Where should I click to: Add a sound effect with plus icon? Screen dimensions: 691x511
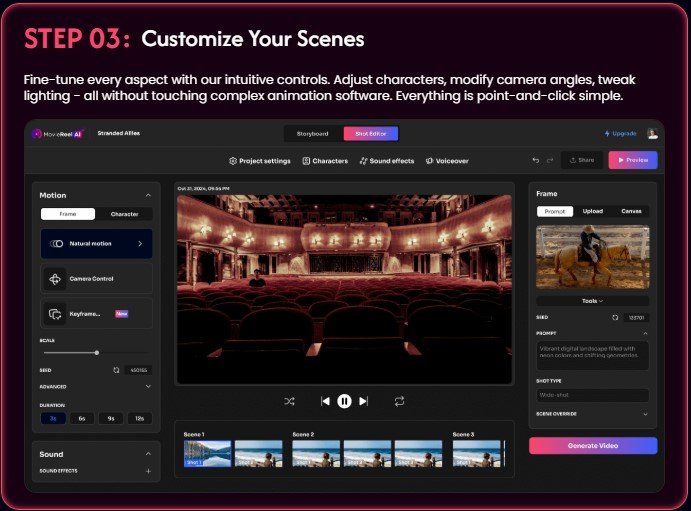click(x=148, y=470)
